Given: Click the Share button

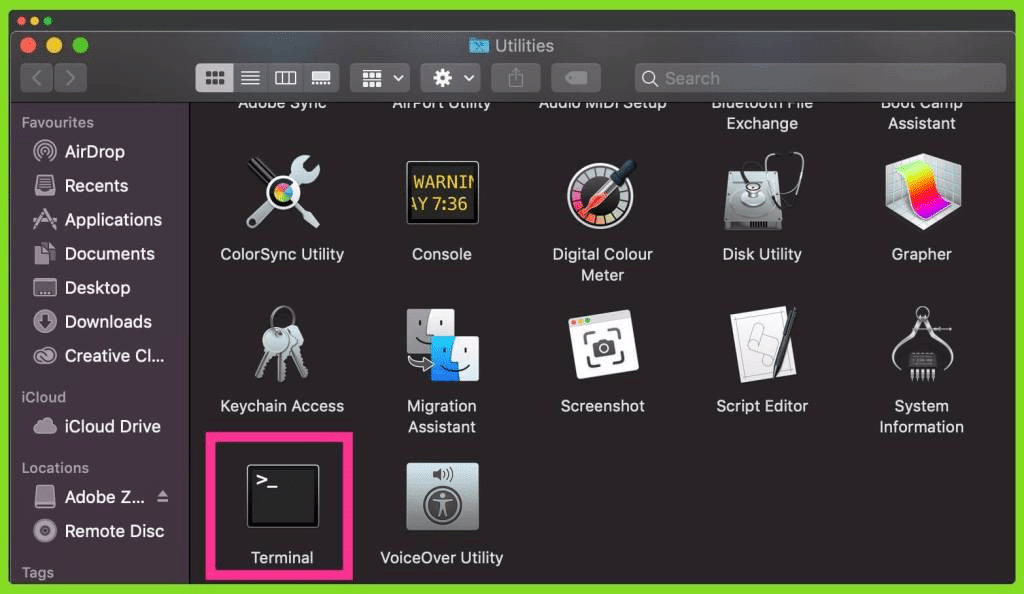Looking at the screenshot, I should [515, 77].
